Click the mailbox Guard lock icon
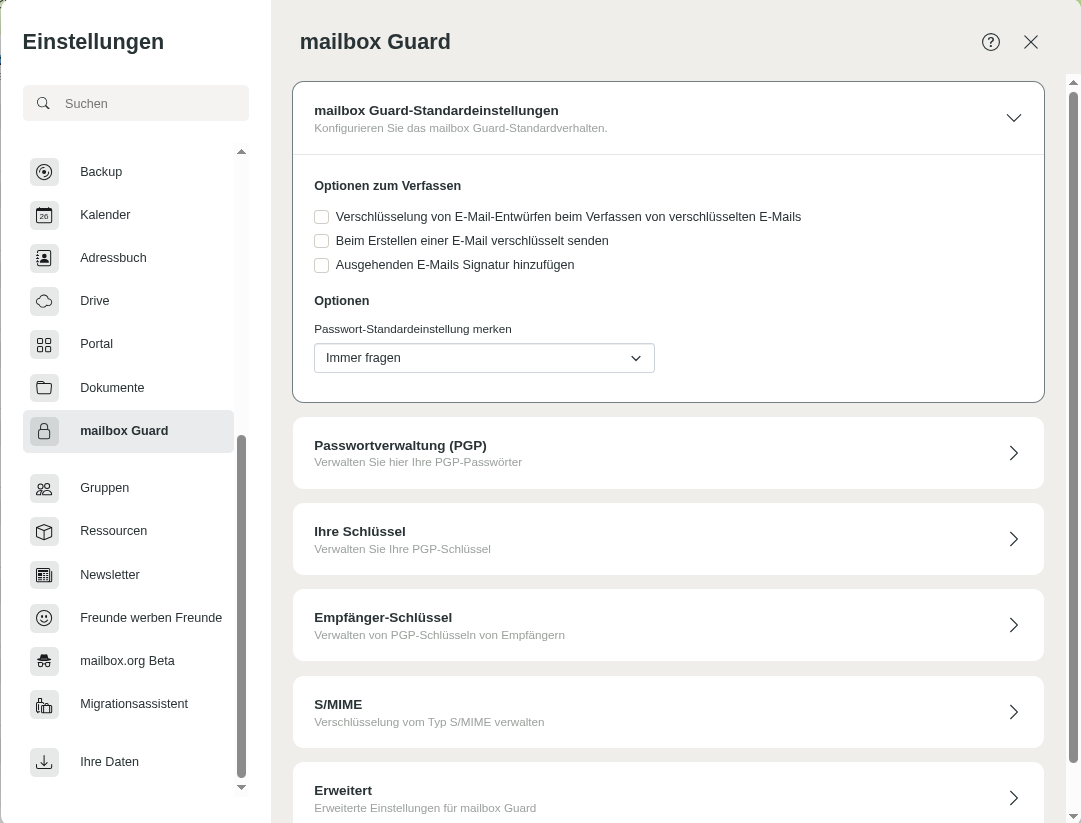The height and width of the screenshot is (823, 1081). [x=44, y=431]
